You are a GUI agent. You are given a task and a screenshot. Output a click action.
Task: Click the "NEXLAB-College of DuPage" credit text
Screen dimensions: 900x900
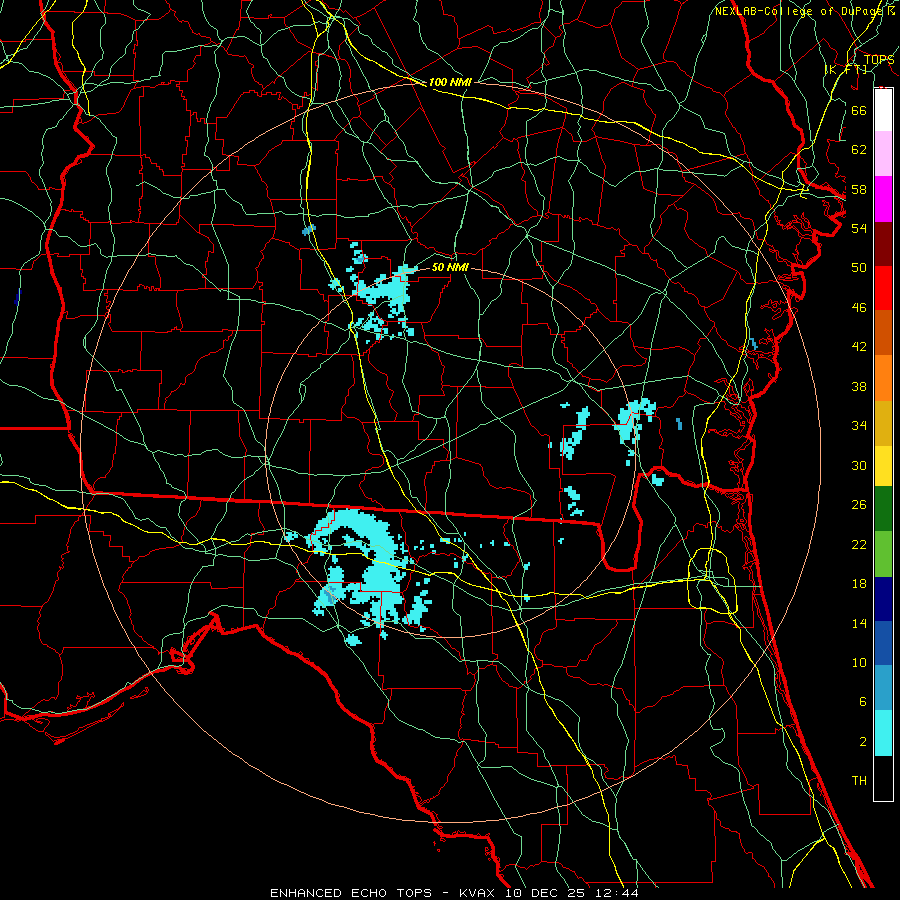800,11
